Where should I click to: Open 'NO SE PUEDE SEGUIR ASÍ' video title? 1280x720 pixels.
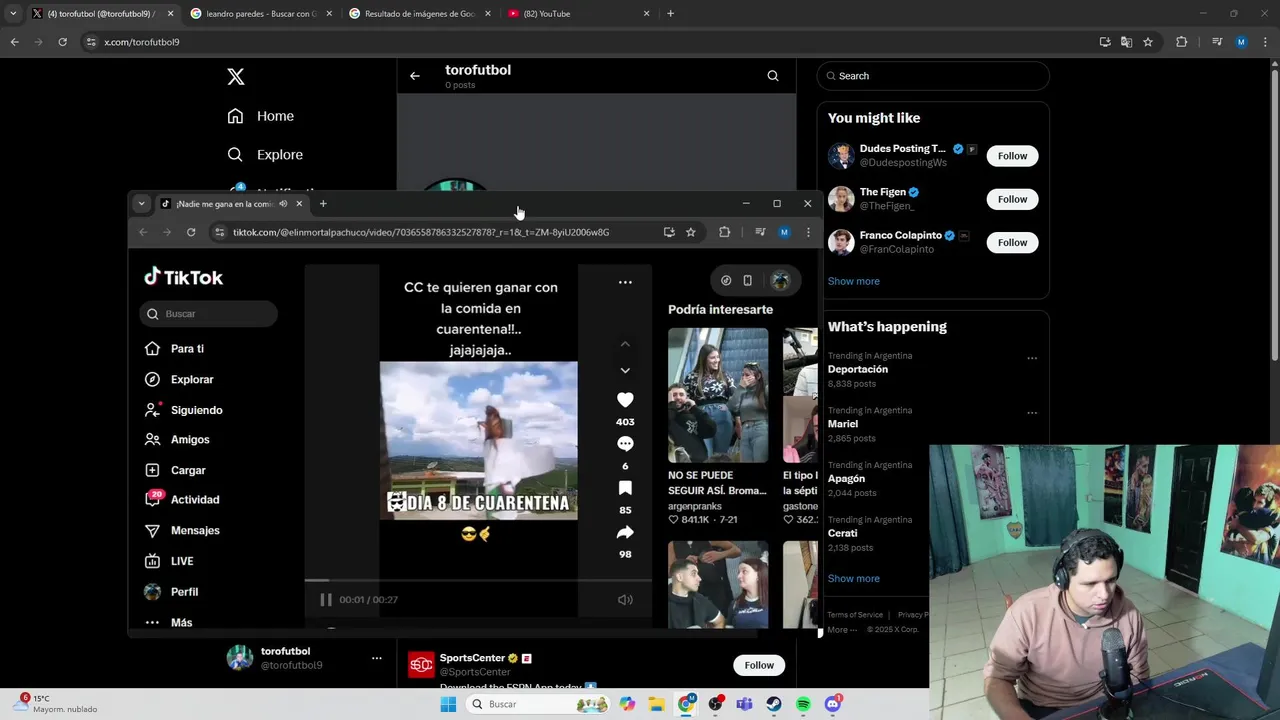click(717, 483)
